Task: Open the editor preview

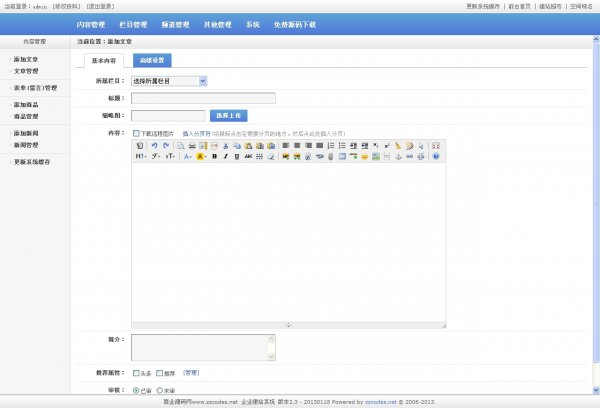Action: point(180,145)
